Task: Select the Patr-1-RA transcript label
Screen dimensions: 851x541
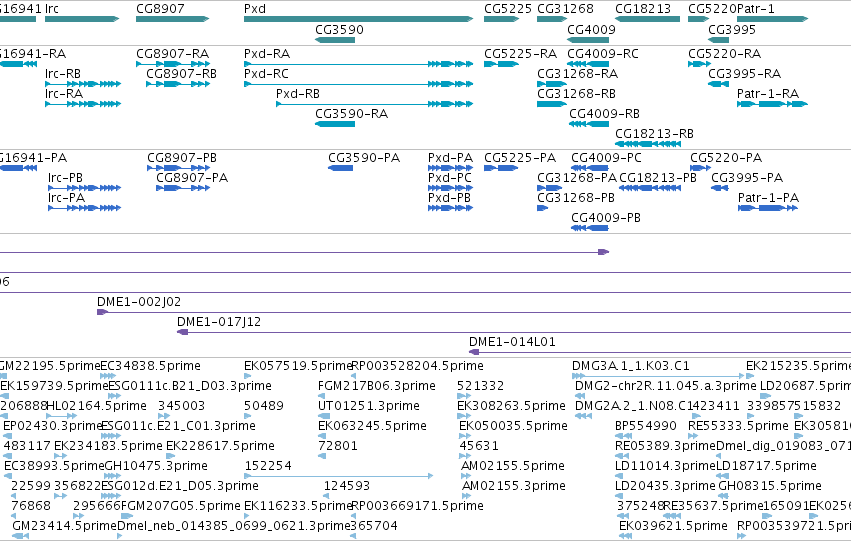Action: click(768, 94)
